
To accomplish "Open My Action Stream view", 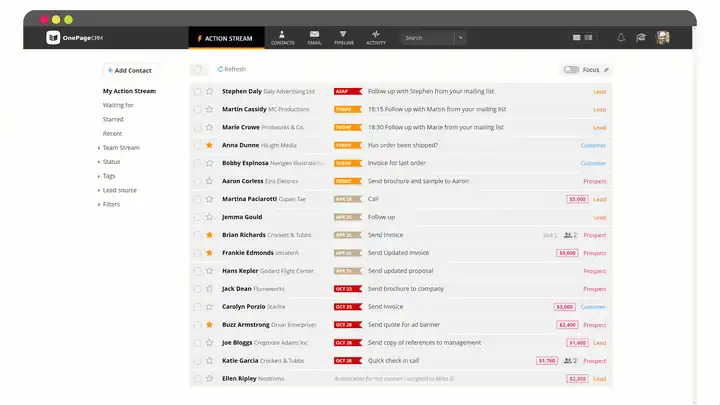I will pyautogui.click(x=129, y=91).
